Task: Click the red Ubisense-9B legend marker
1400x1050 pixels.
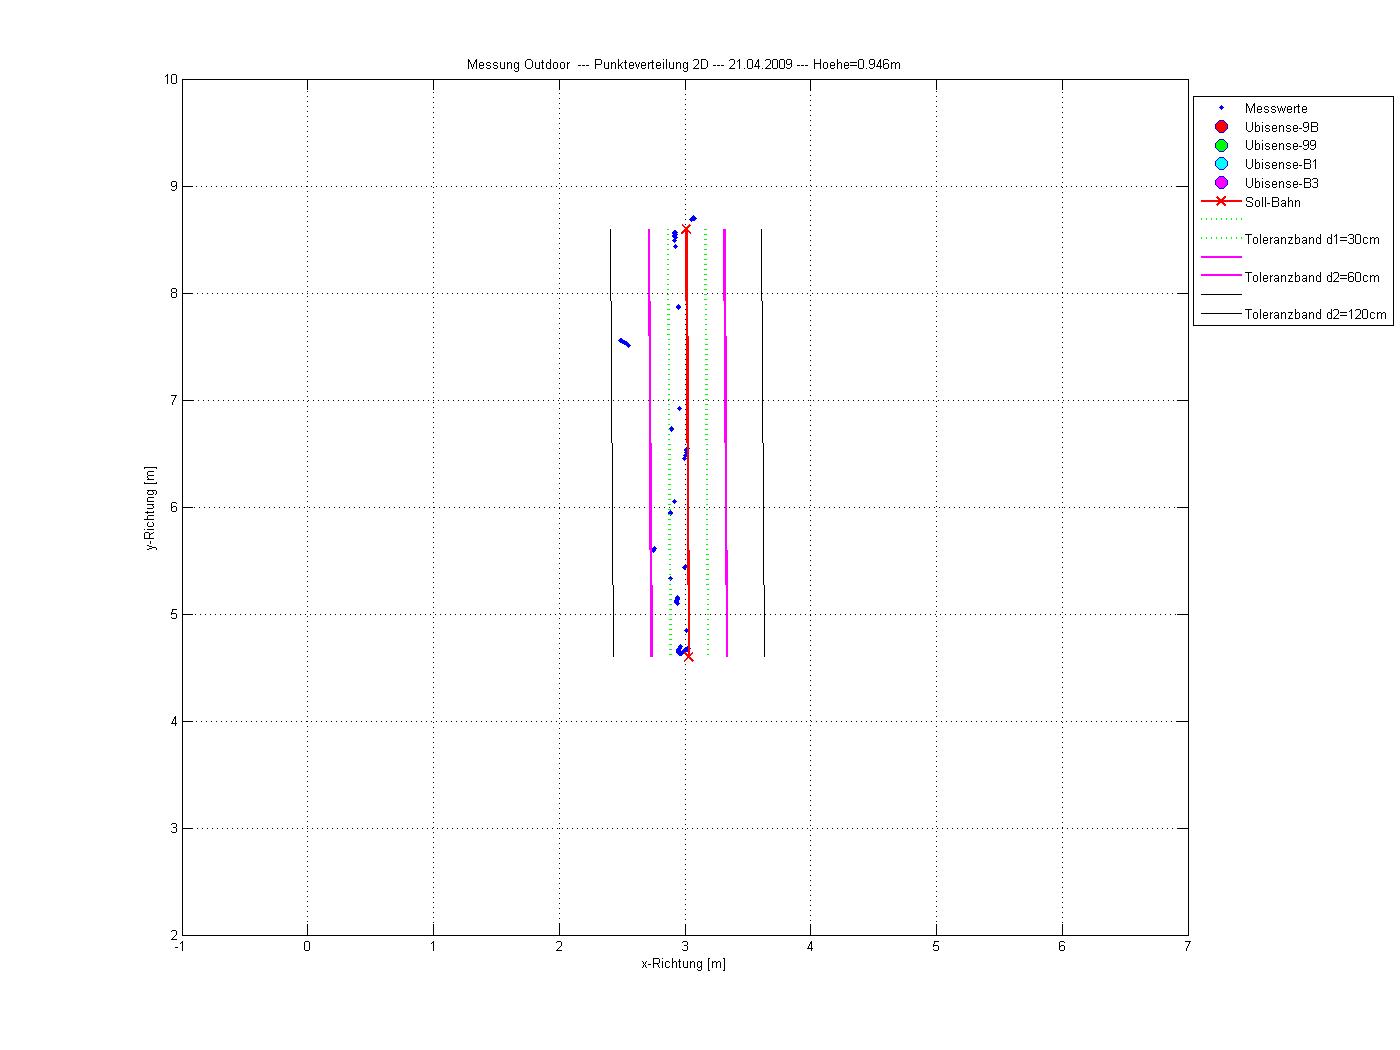Action: [x=1221, y=127]
